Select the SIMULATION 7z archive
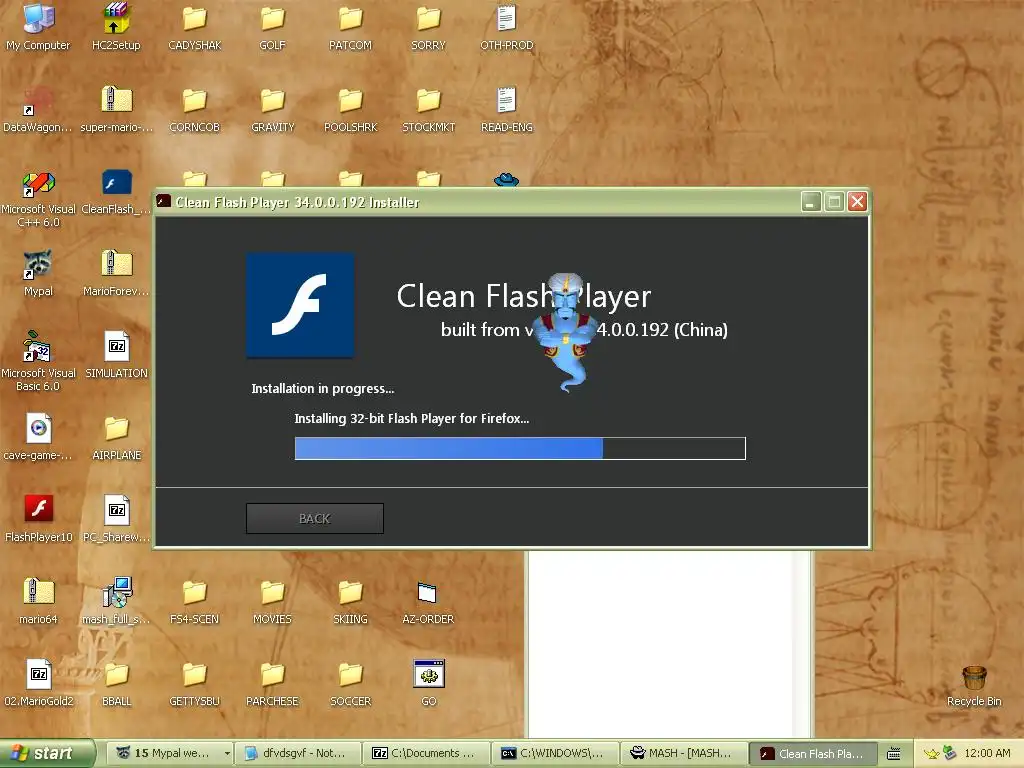The height and width of the screenshot is (768, 1024). tap(116, 355)
